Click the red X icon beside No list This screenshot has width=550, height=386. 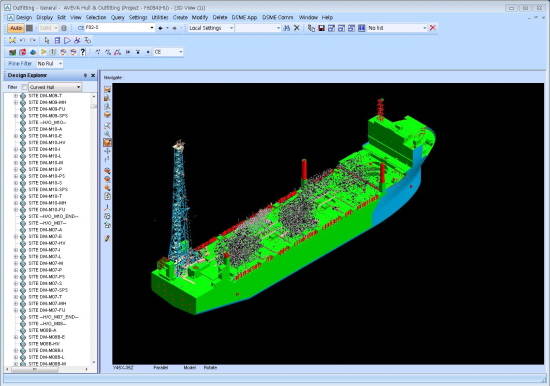[x=432, y=28]
